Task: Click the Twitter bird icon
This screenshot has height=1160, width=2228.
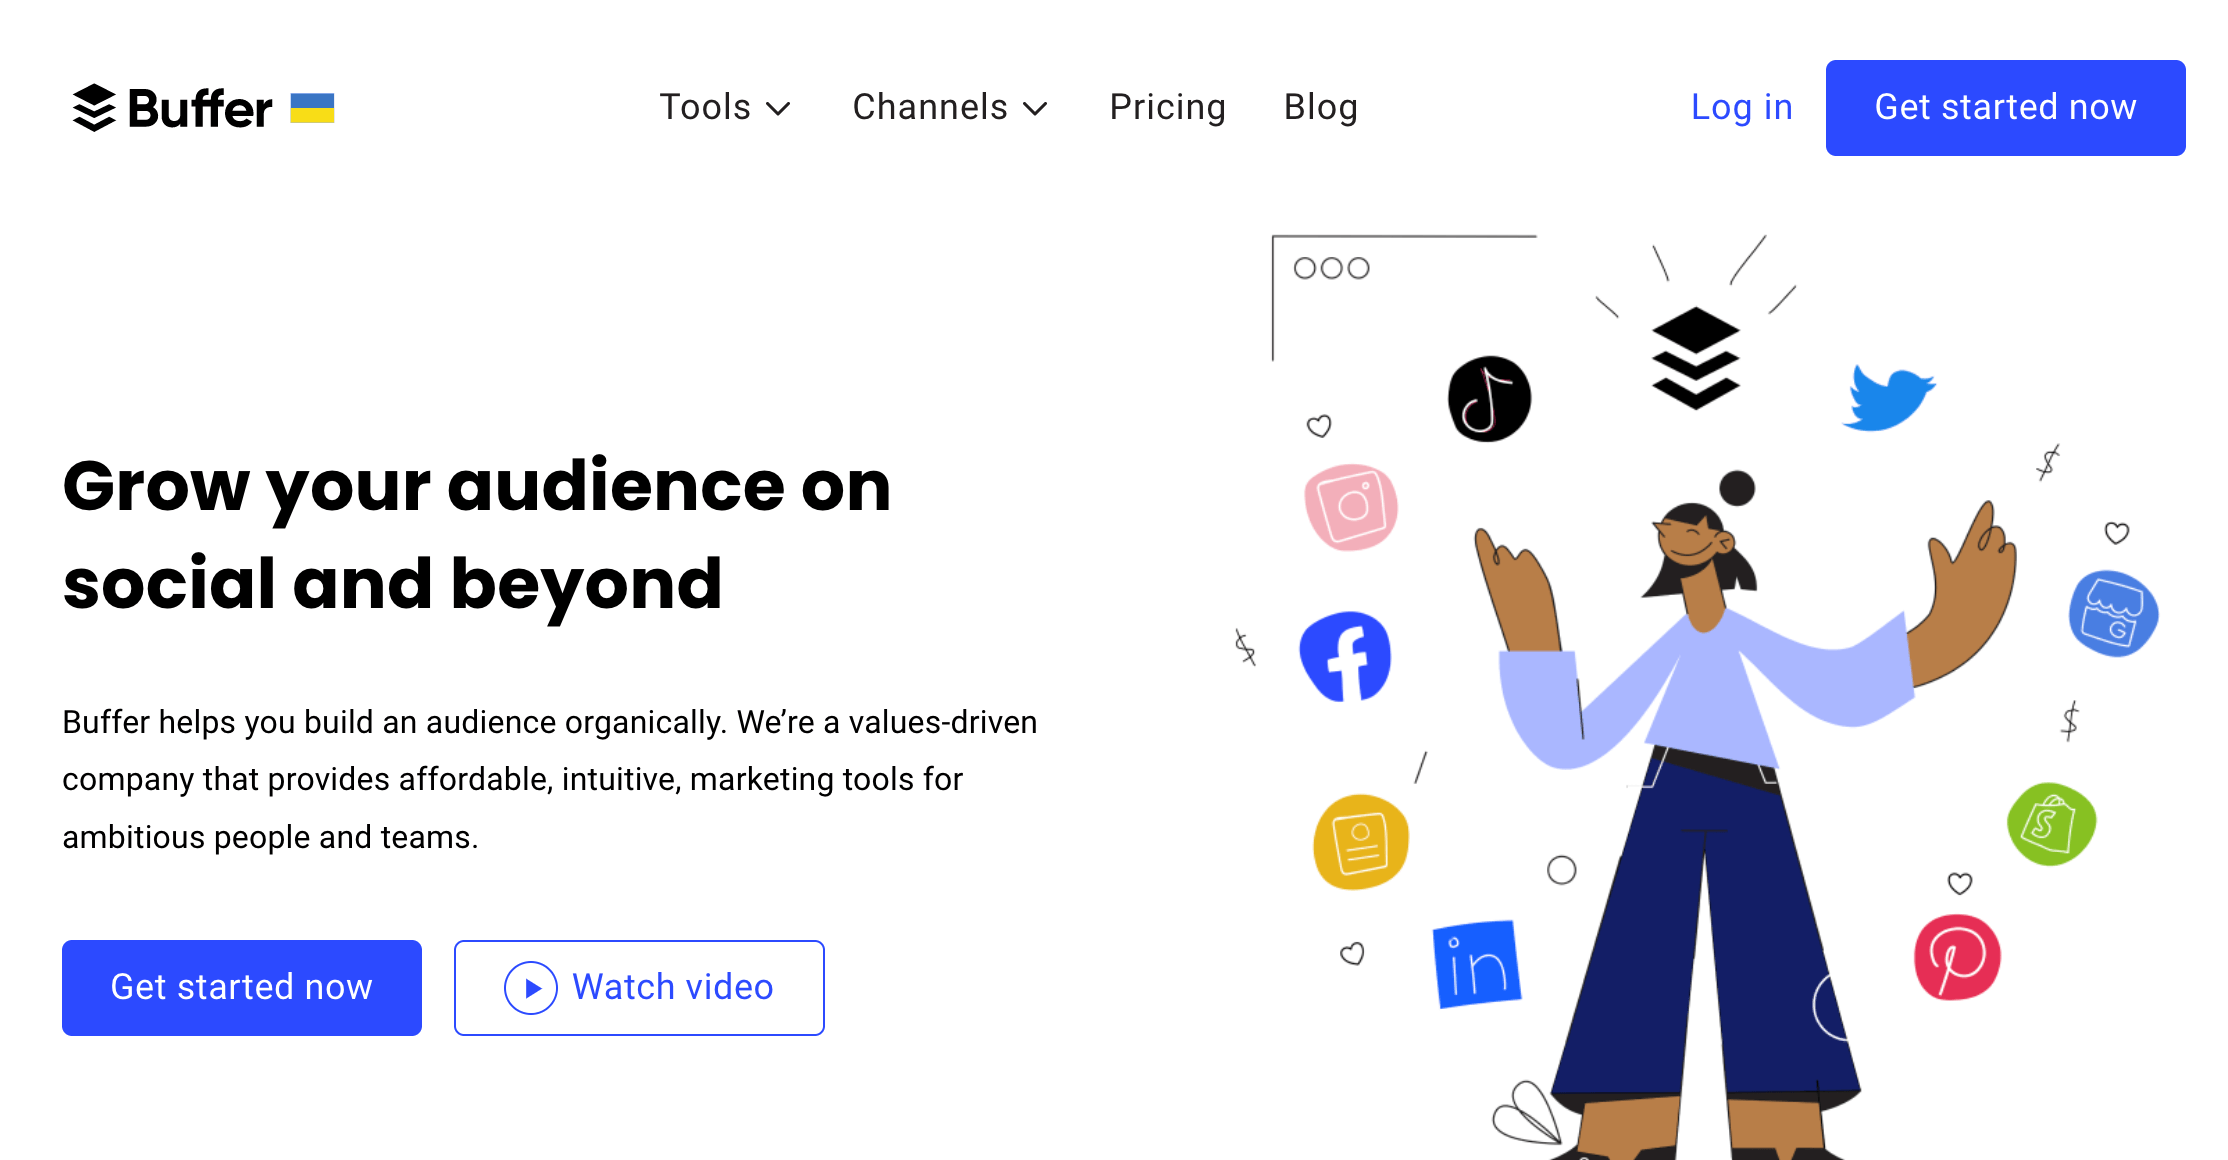Action: [1890, 398]
